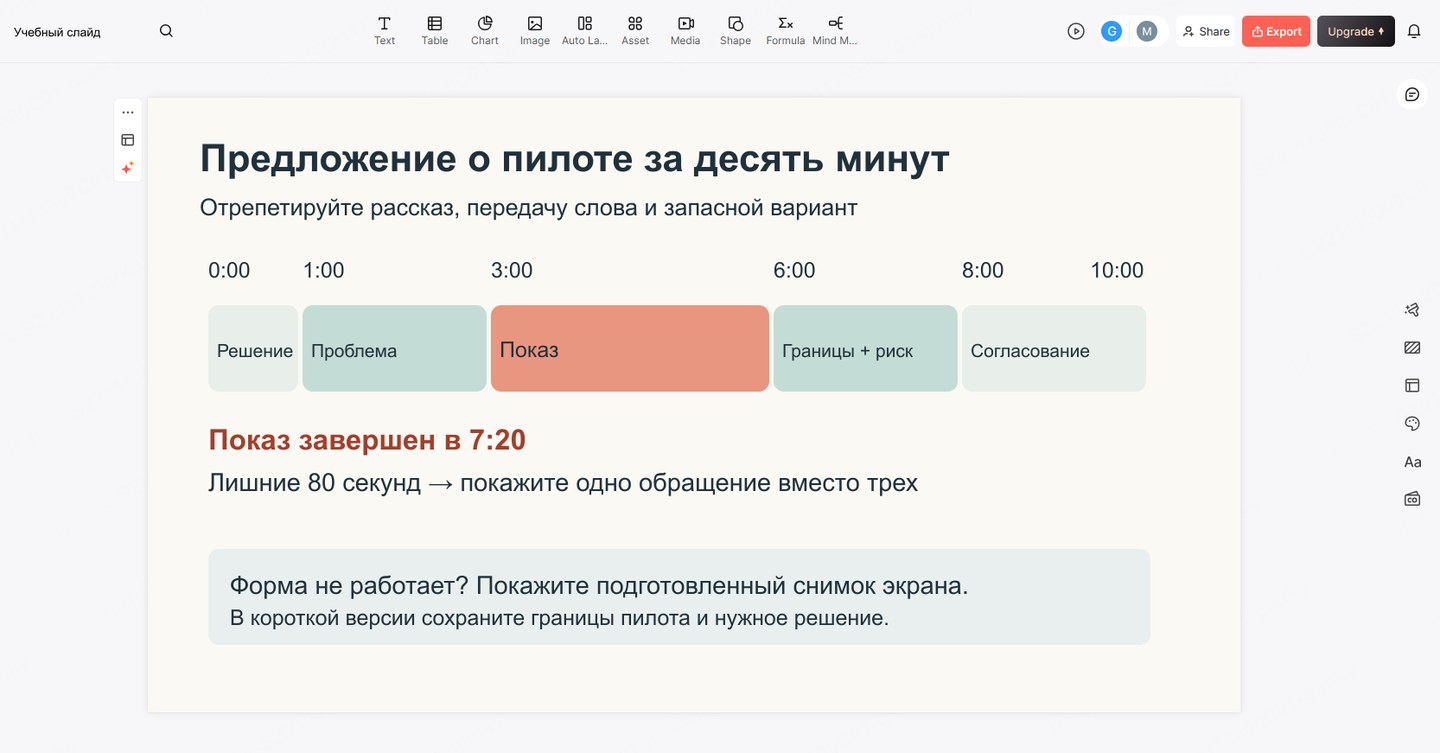Pick the Shape tool
The height and width of the screenshot is (753, 1440).
click(x=735, y=30)
